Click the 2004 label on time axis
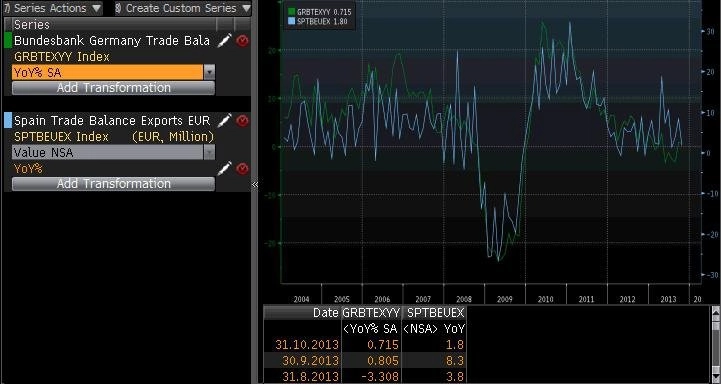Screen dimensions: 721x384 [x=301, y=299]
